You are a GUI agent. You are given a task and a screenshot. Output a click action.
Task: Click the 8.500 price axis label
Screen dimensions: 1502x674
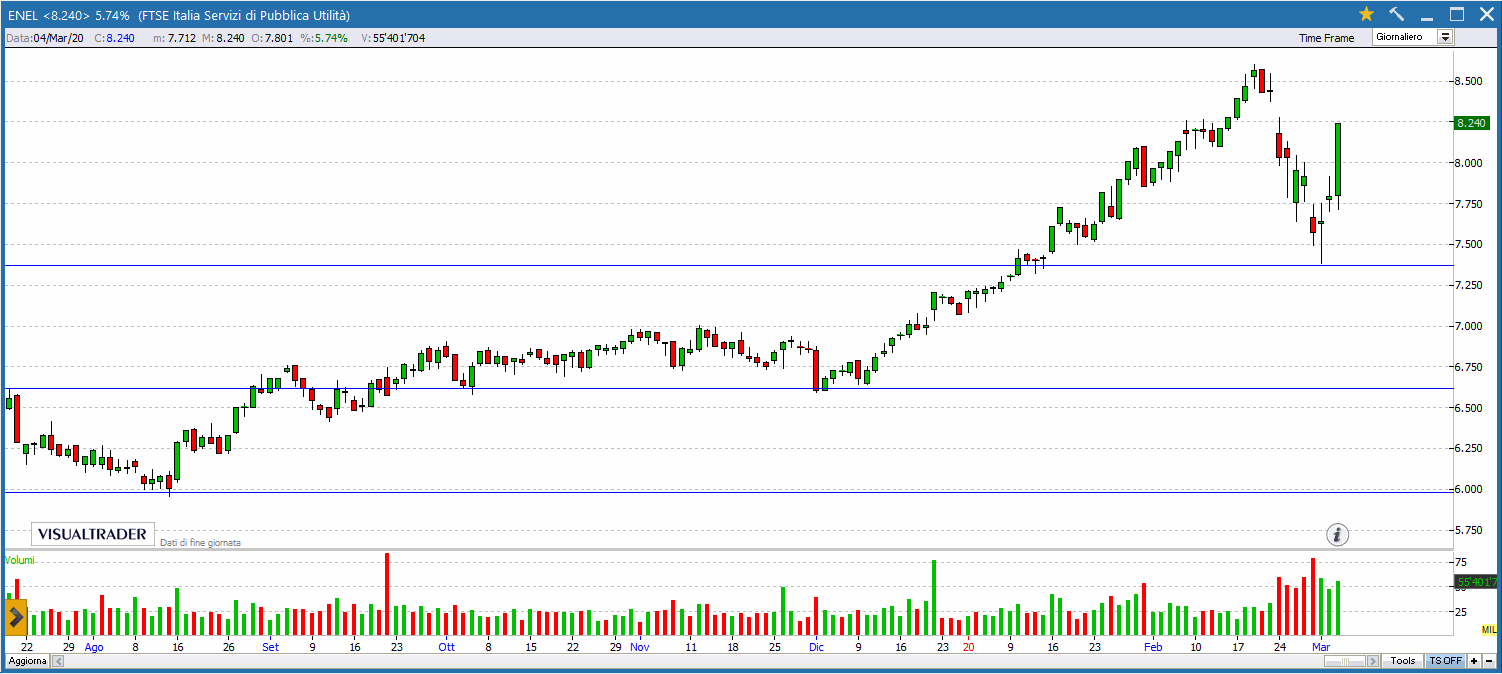[1470, 81]
